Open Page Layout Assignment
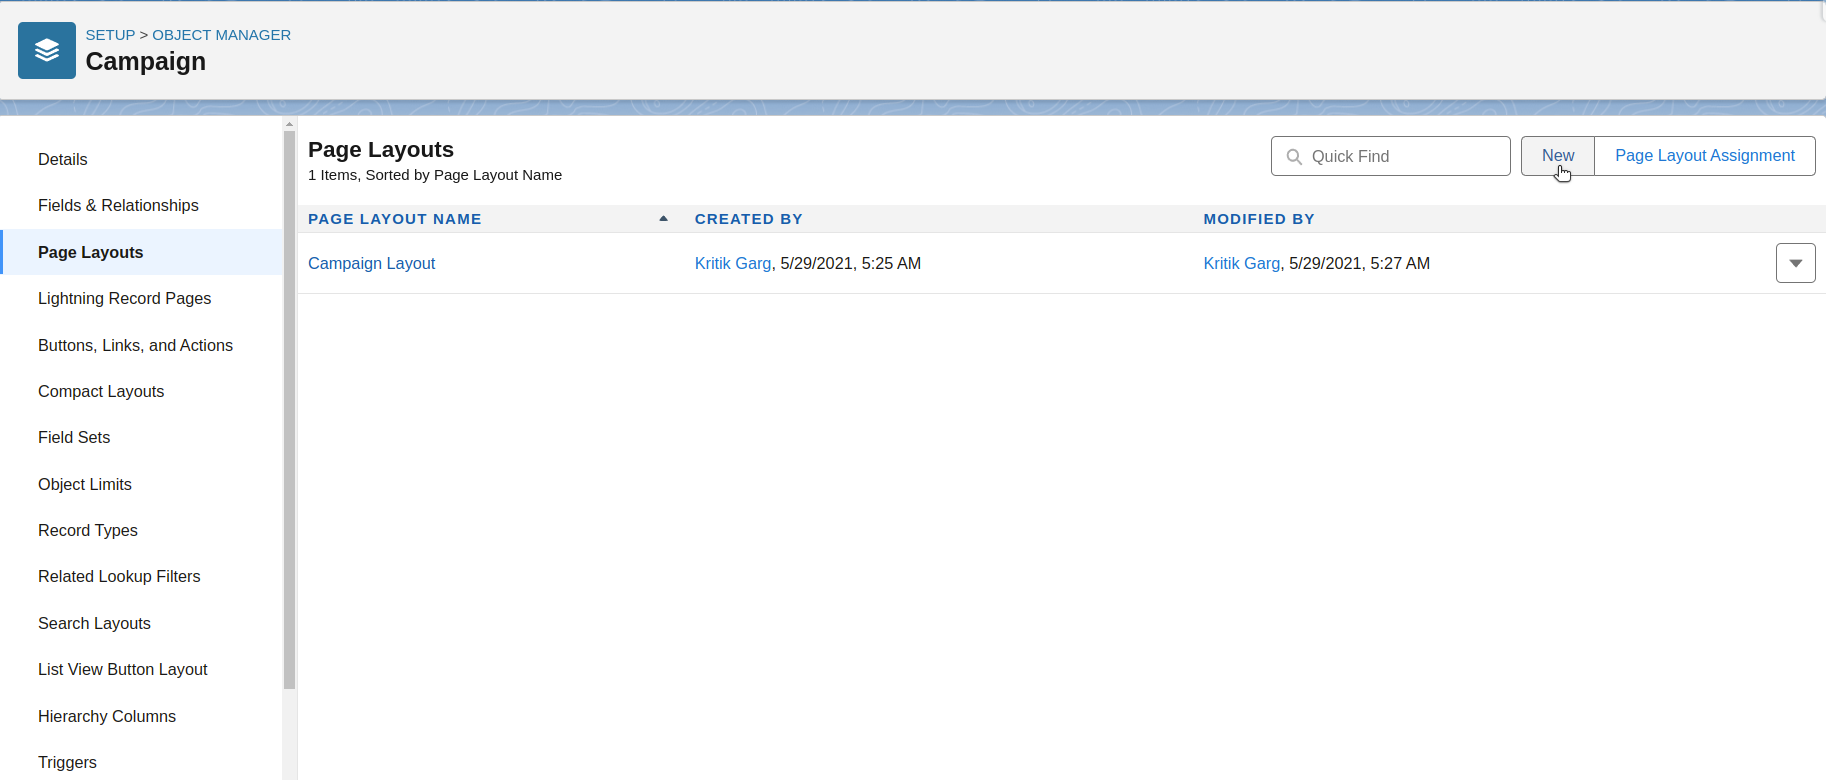 1704,156
